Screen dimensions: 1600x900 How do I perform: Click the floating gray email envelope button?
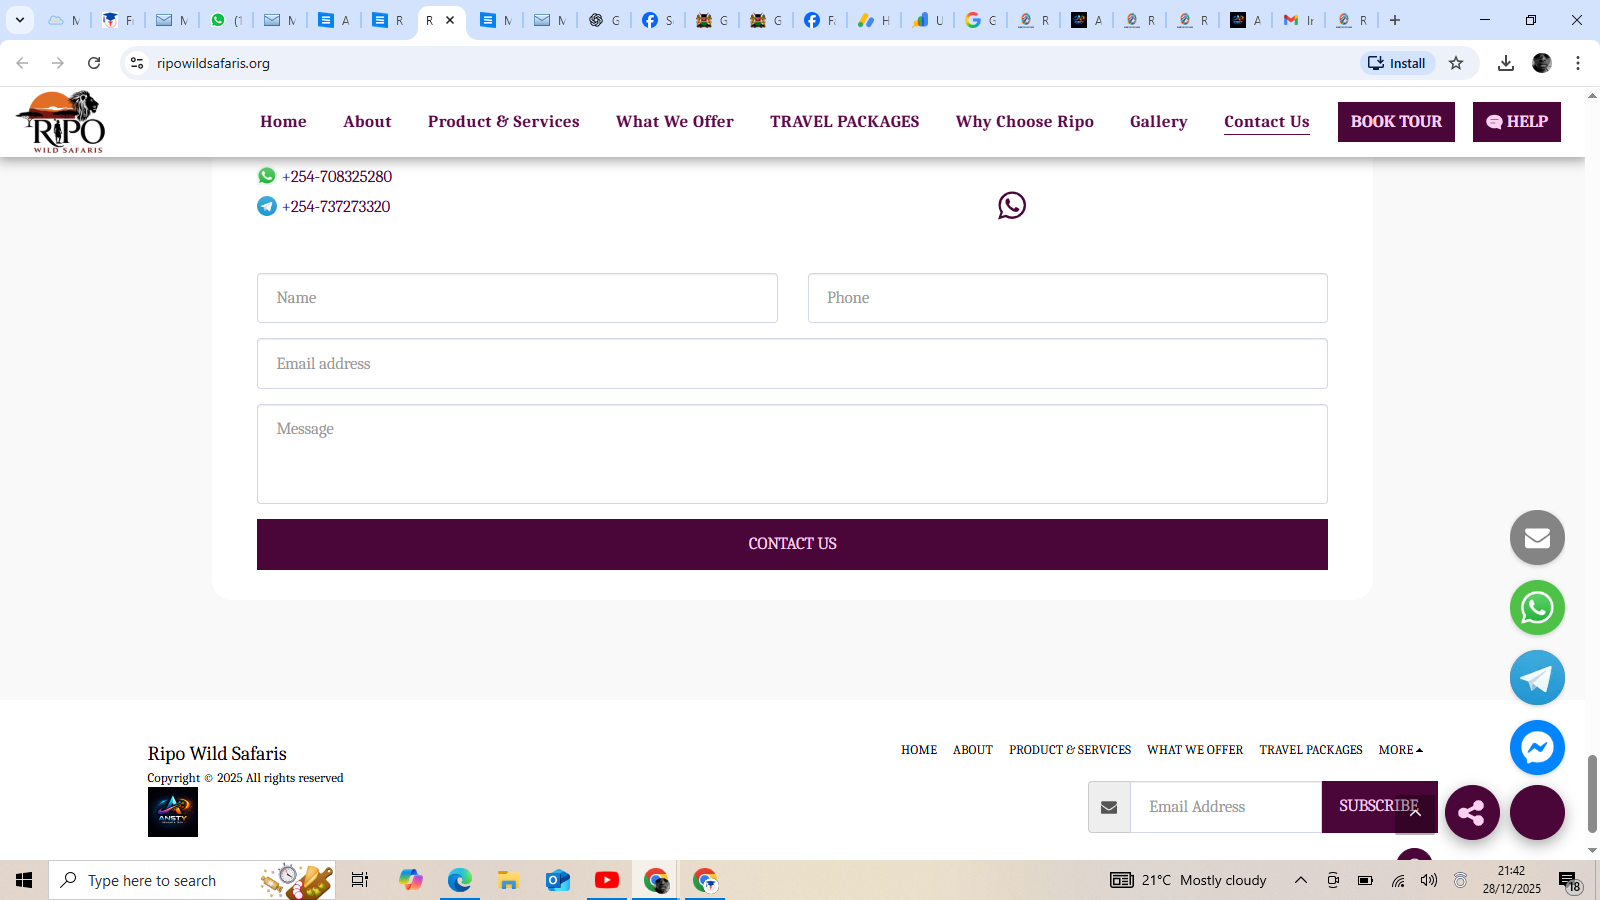point(1537,538)
